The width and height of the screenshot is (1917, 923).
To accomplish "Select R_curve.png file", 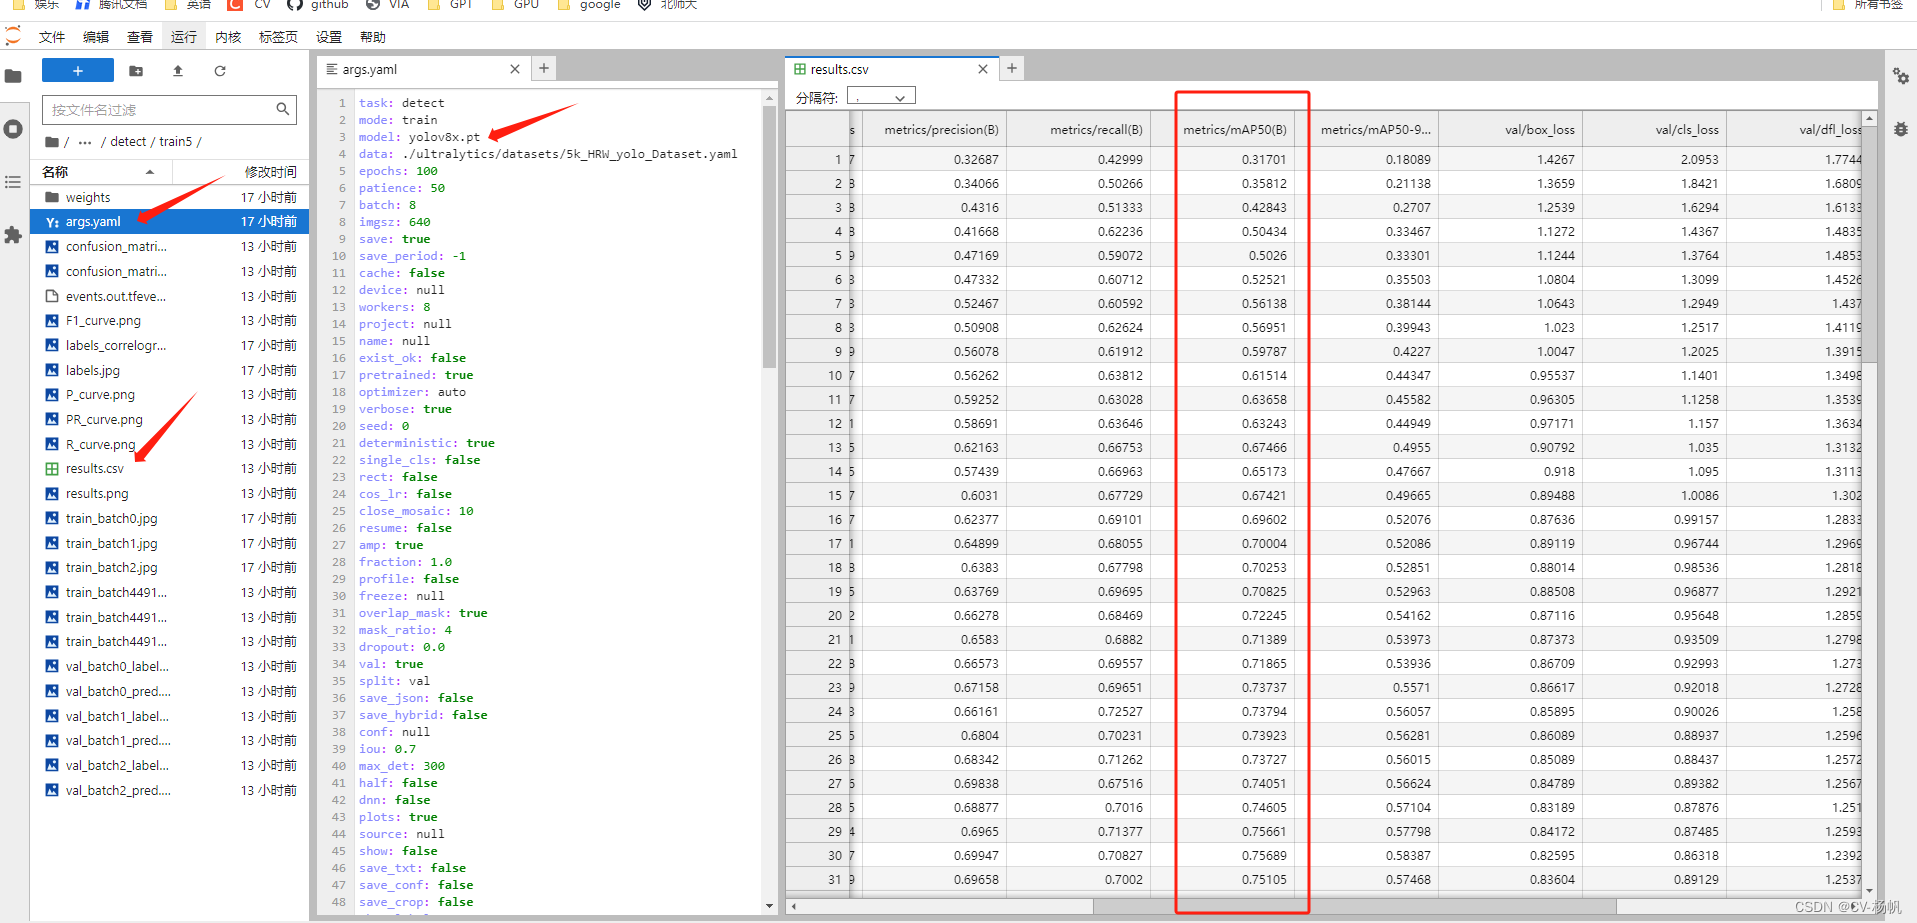I will pos(170,445).
